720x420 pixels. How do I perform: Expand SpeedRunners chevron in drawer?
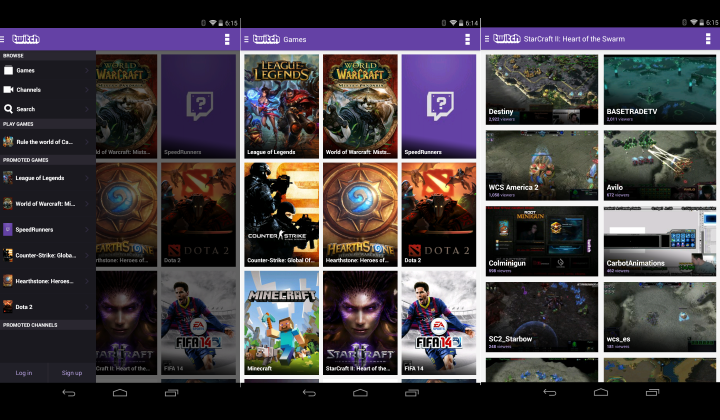[x=87, y=229]
